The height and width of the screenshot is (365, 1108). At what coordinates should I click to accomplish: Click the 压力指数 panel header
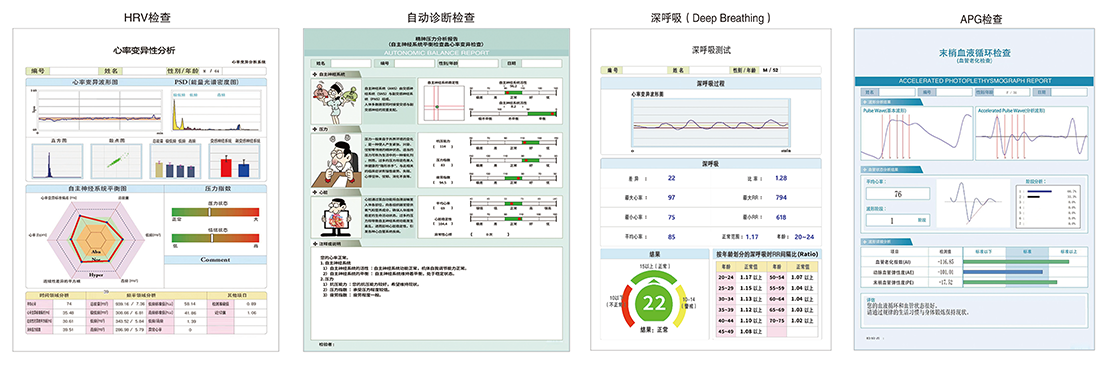[216, 189]
